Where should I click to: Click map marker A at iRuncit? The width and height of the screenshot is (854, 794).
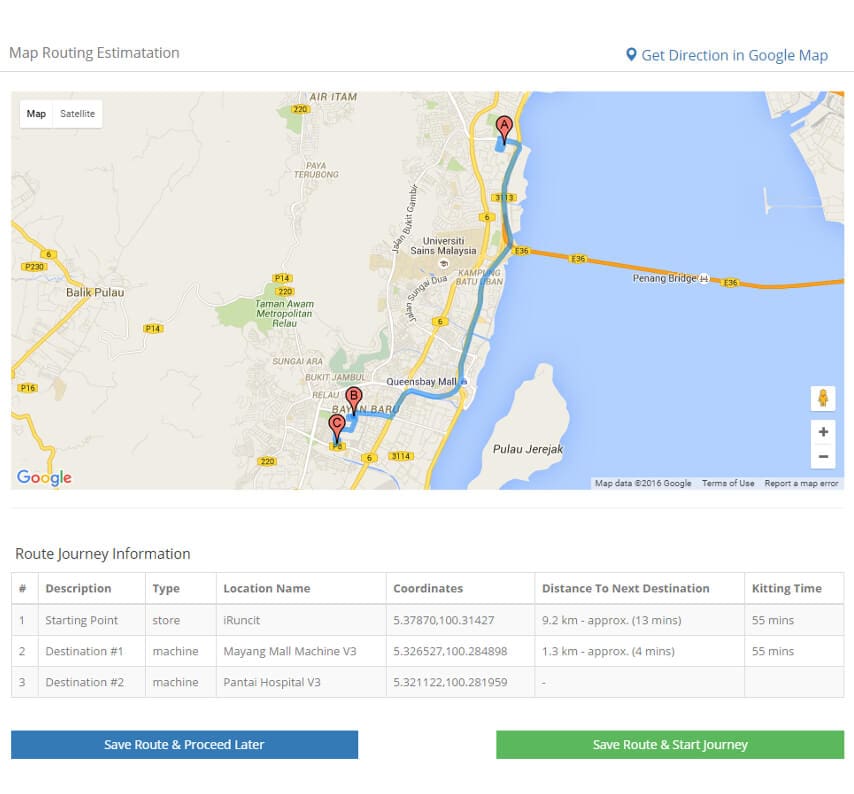[504, 129]
